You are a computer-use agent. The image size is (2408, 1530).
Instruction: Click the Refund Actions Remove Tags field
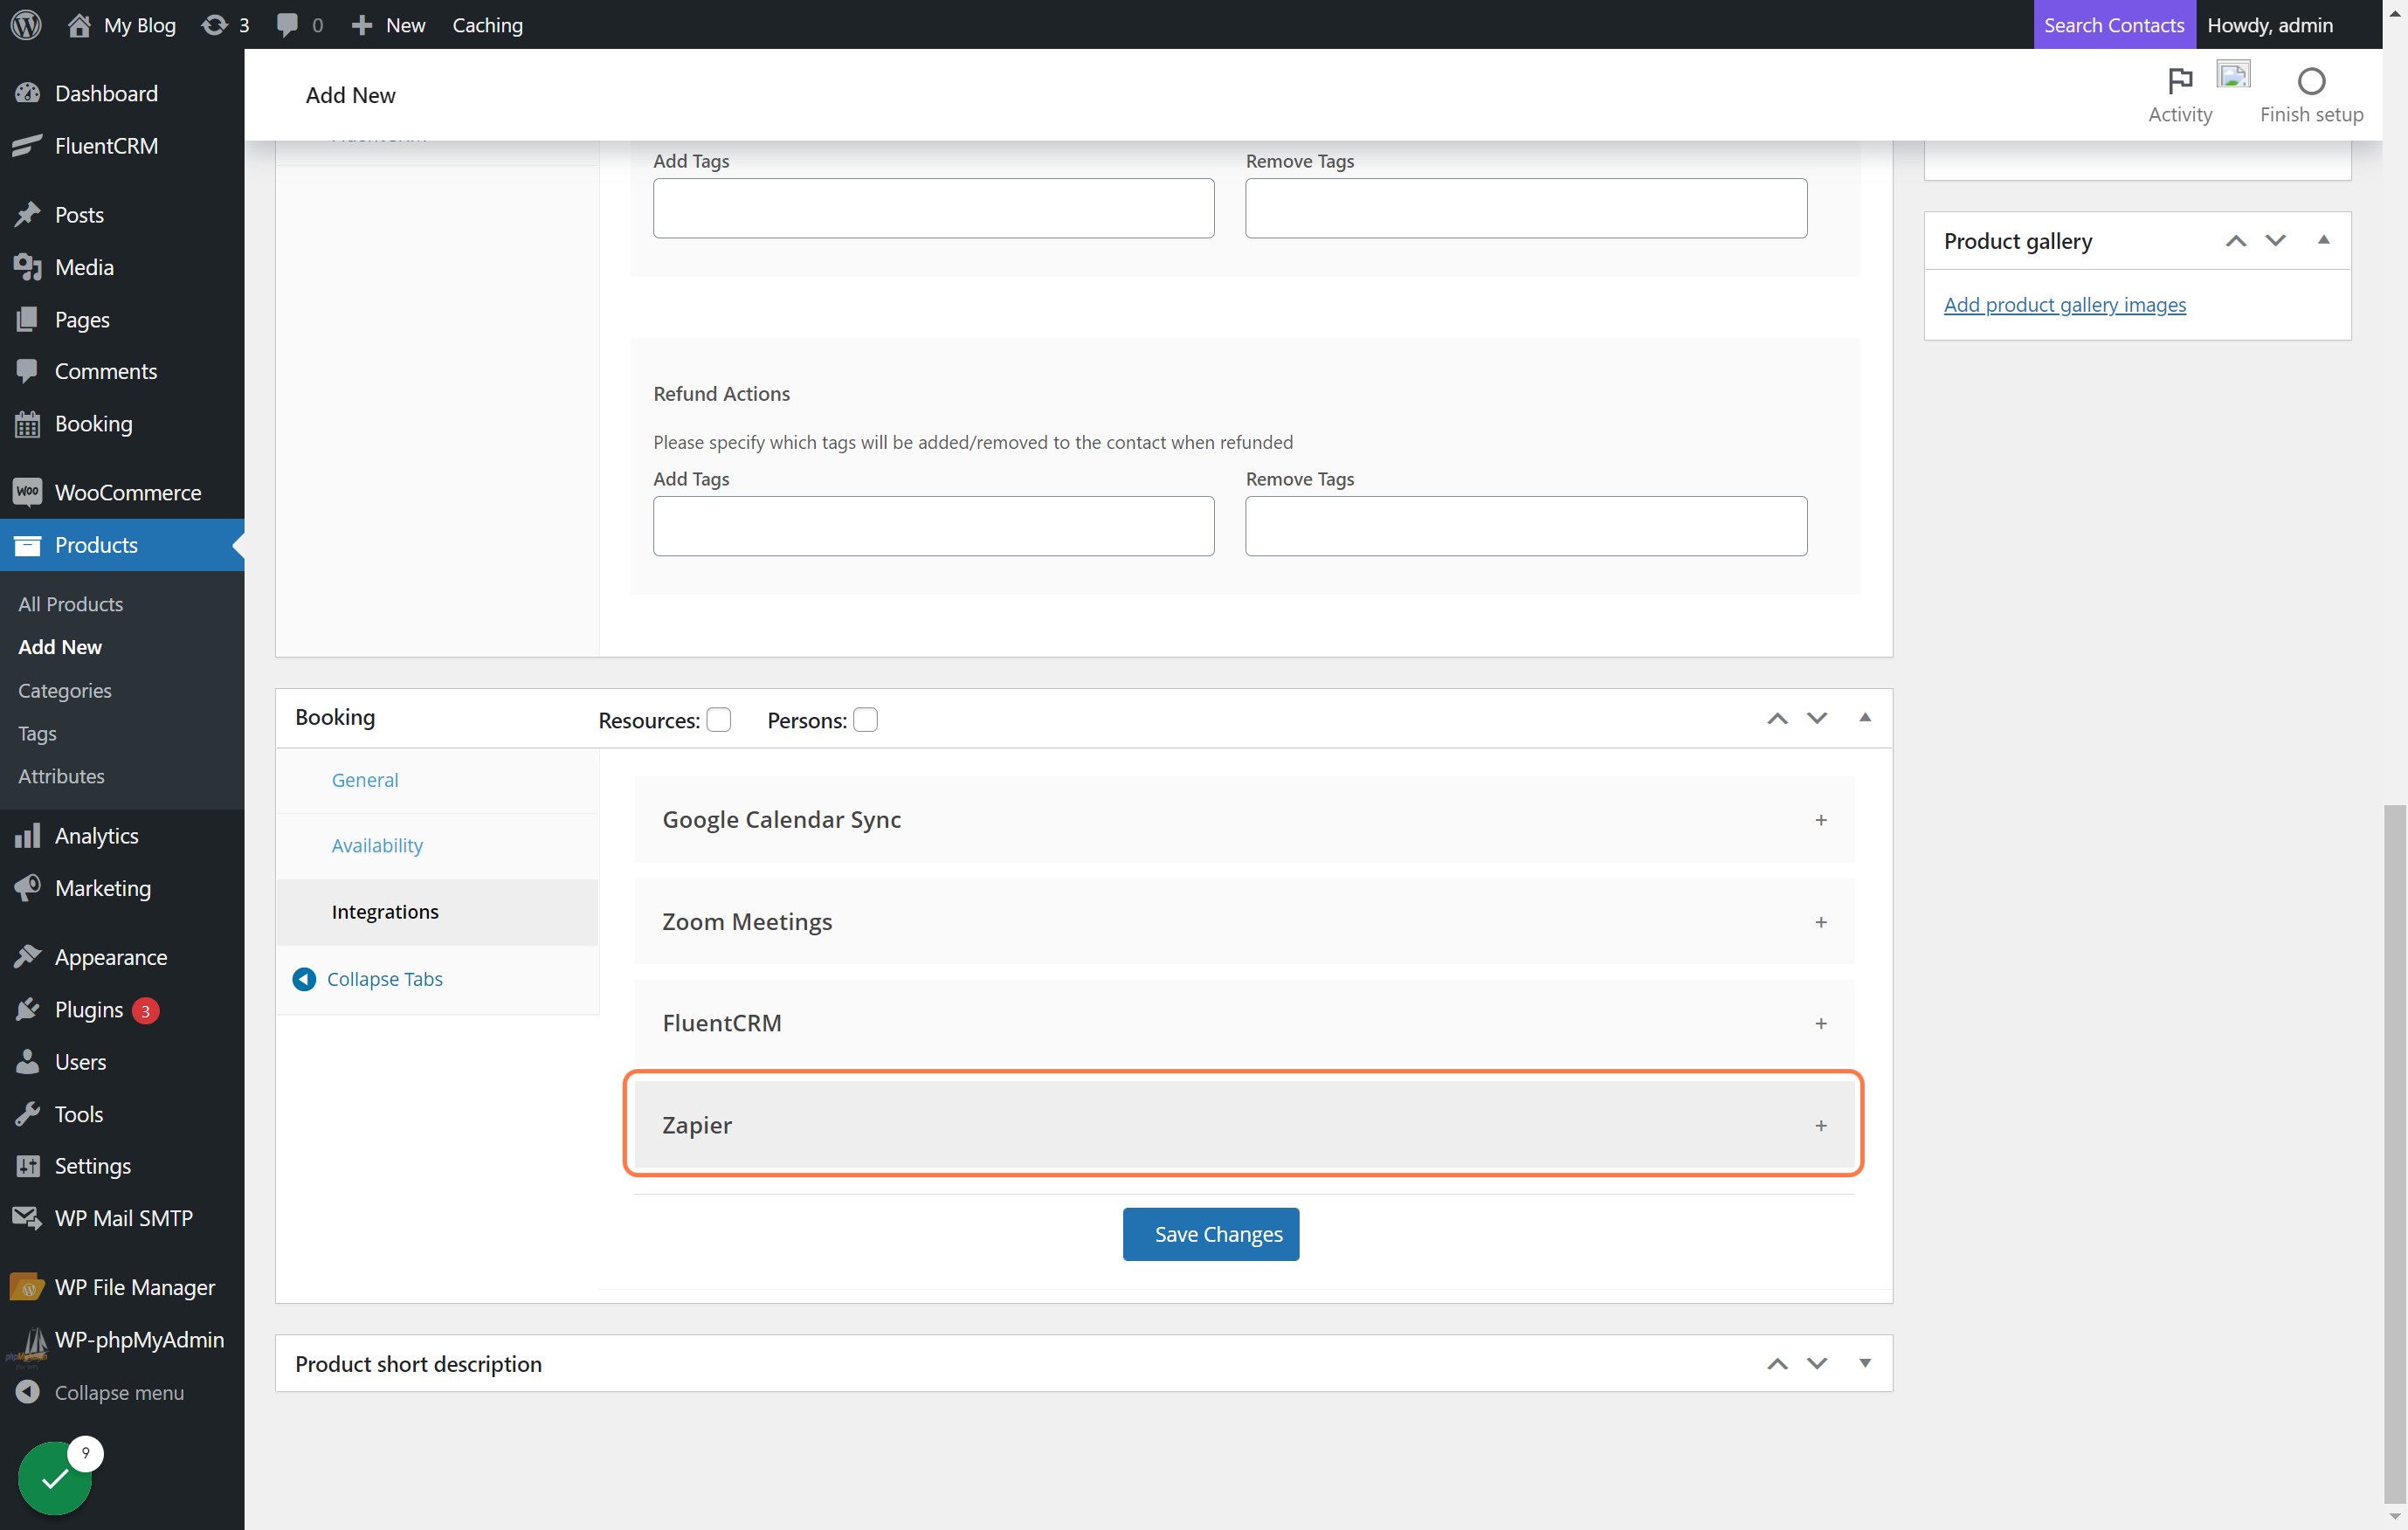point(1525,525)
